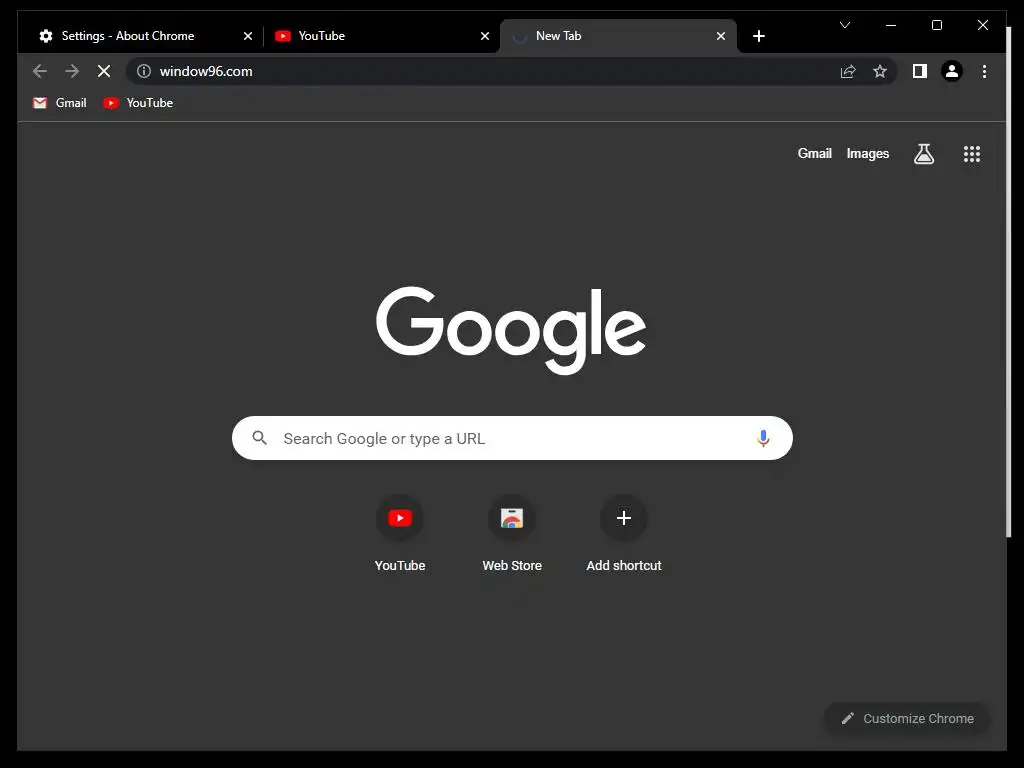Bookmark this tab with star icon
1024x768 pixels.
click(x=880, y=71)
